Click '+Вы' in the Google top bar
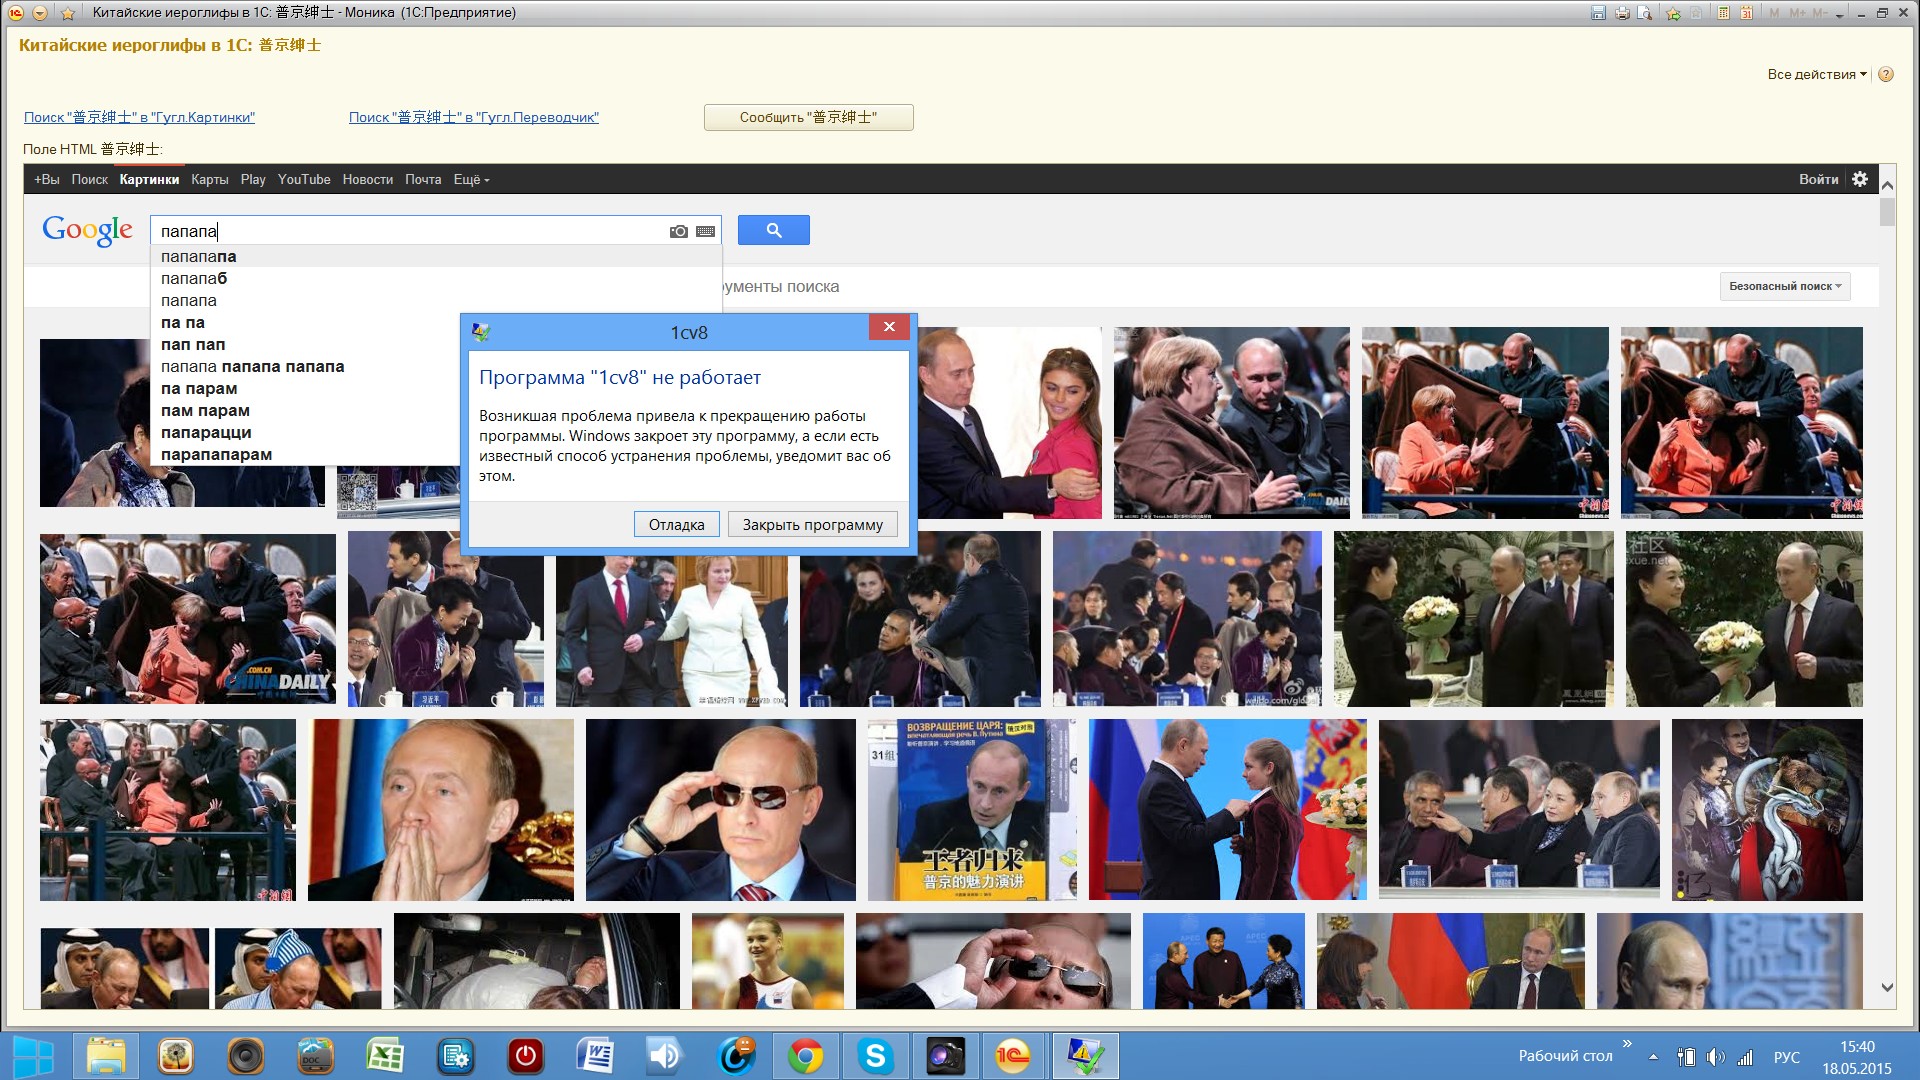1920x1080 pixels. (47, 180)
